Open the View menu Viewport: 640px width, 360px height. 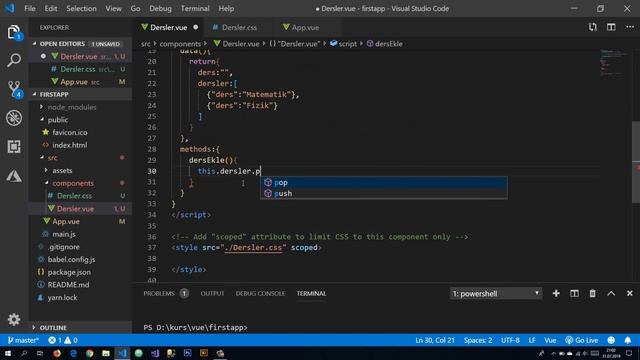(113, 8)
